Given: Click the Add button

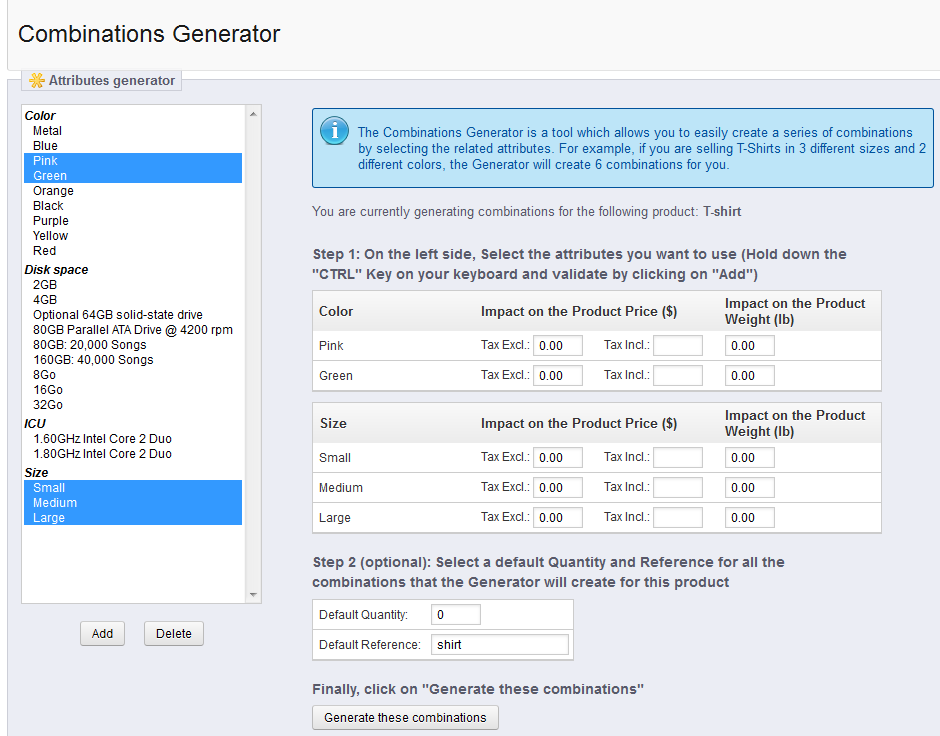Looking at the screenshot, I should tap(103, 634).
